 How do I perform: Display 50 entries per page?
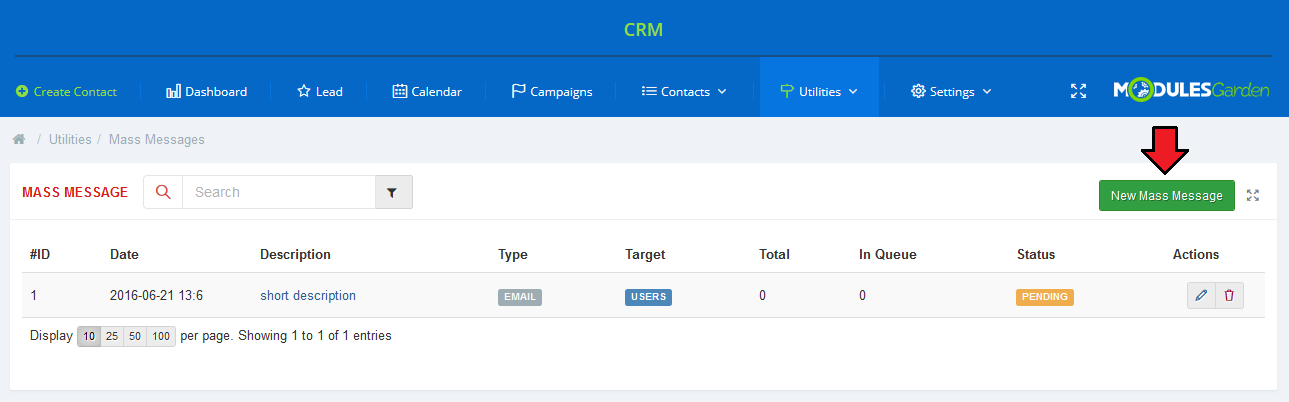tap(135, 336)
